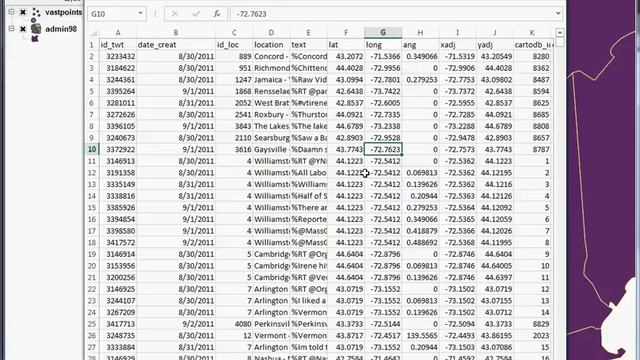Click cell containing 3233432
The height and width of the screenshot is (360, 640).
click(x=118, y=56)
